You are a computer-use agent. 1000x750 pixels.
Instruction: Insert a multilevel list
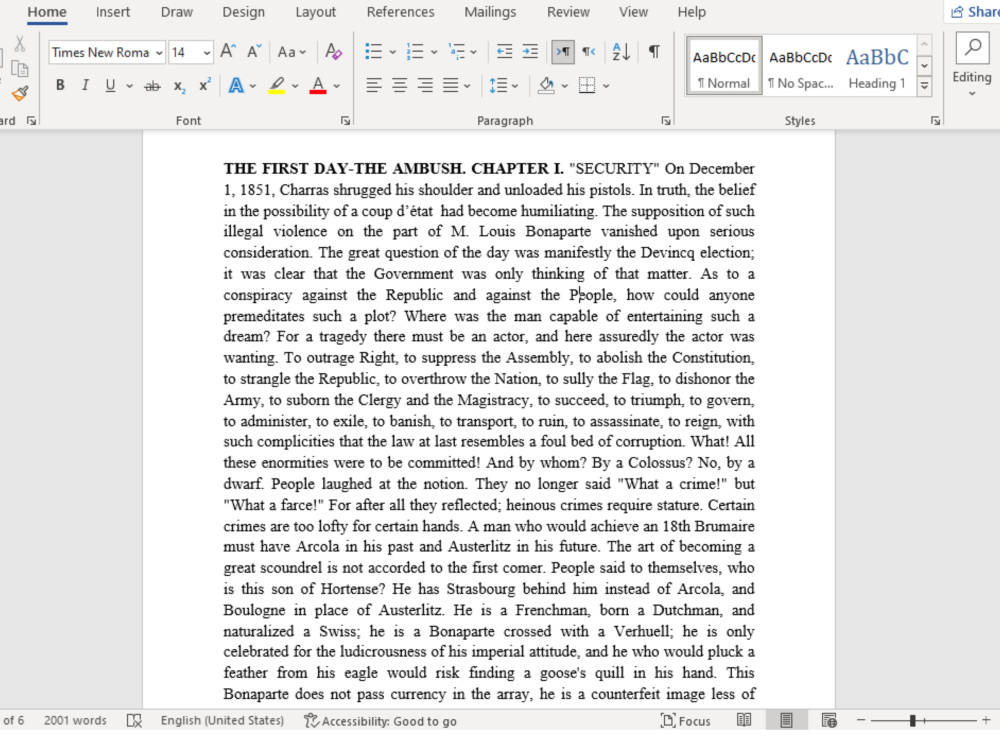click(x=457, y=52)
